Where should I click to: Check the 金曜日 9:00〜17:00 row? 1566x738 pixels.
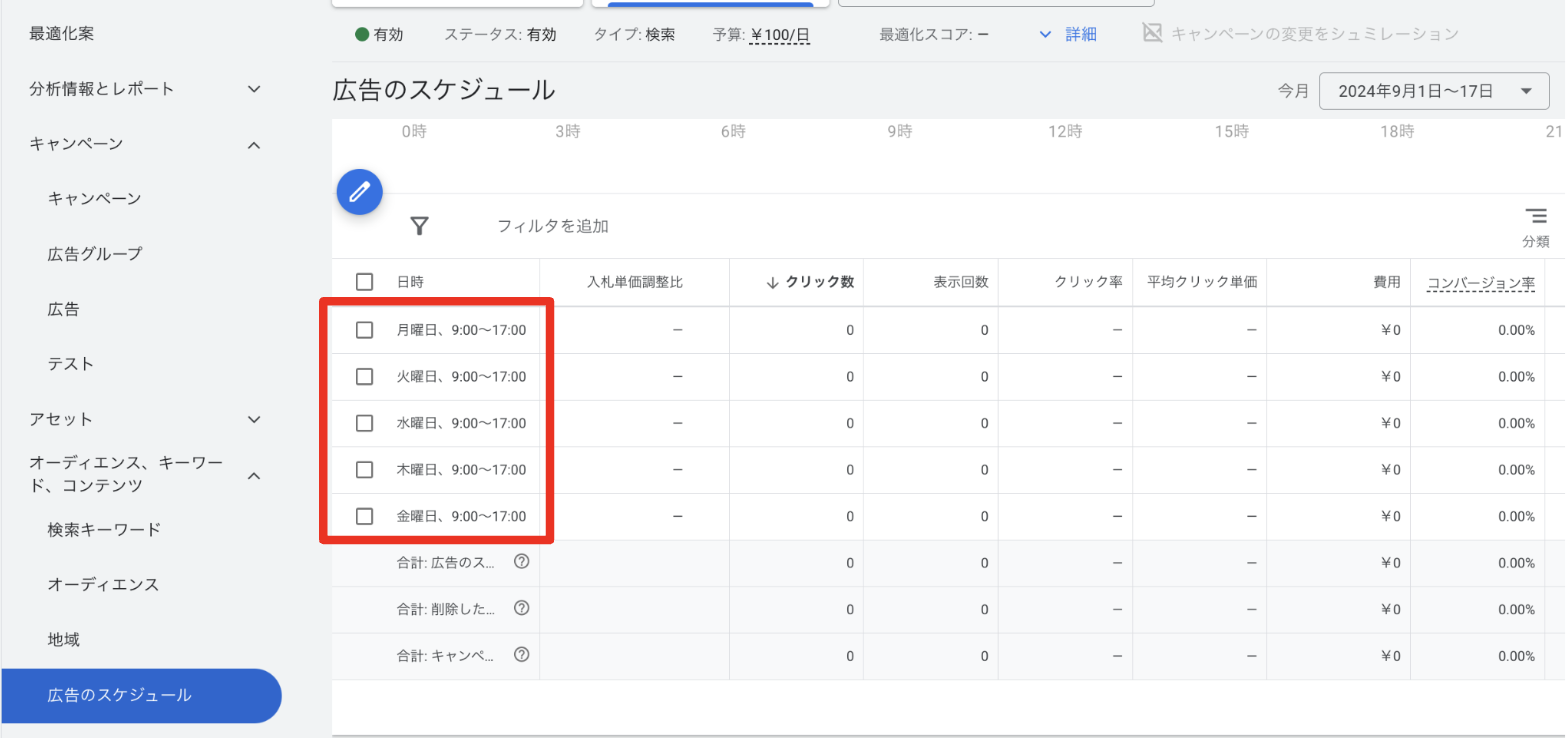[x=365, y=516]
